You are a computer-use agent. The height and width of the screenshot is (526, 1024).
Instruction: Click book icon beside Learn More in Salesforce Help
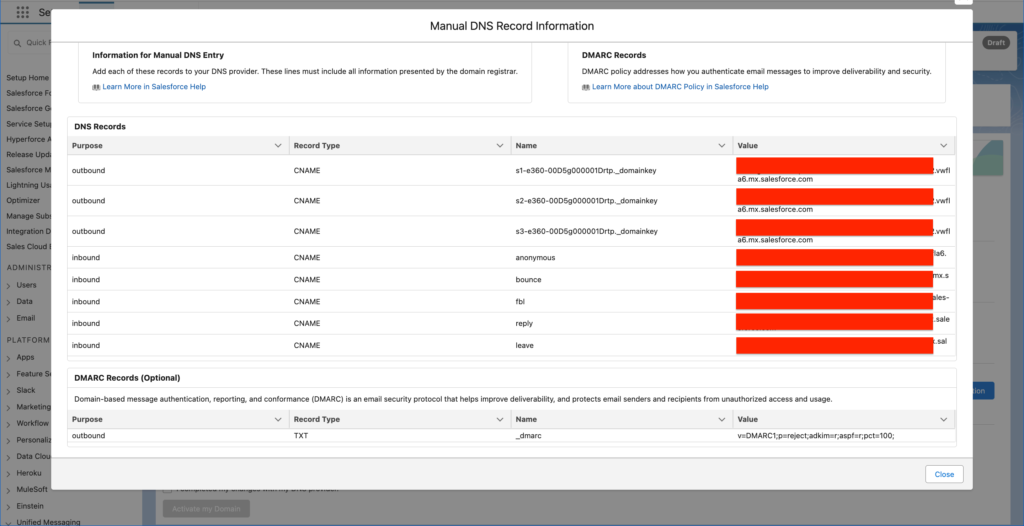pos(96,87)
